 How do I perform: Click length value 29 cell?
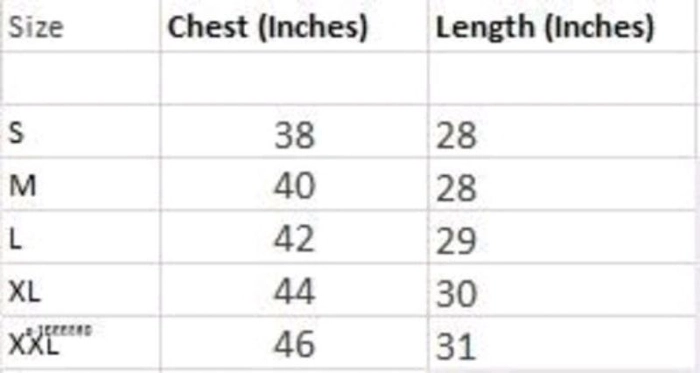coord(562,237)
